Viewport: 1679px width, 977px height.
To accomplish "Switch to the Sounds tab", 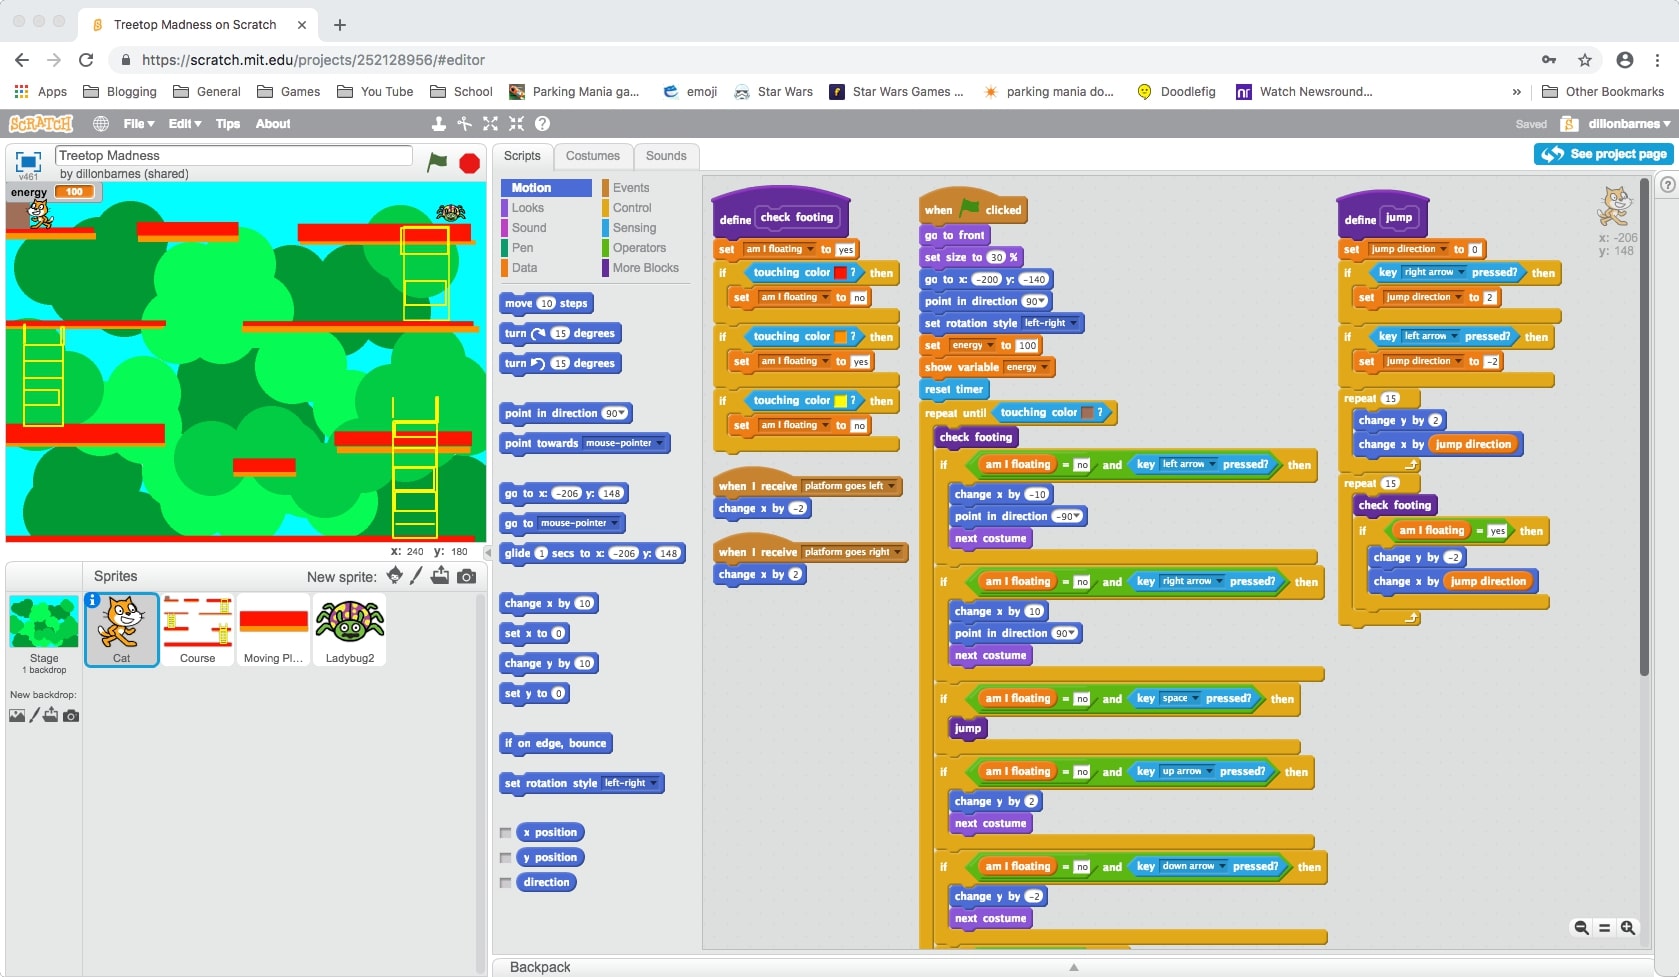I will pyautogui.click(x=666, y=156).
